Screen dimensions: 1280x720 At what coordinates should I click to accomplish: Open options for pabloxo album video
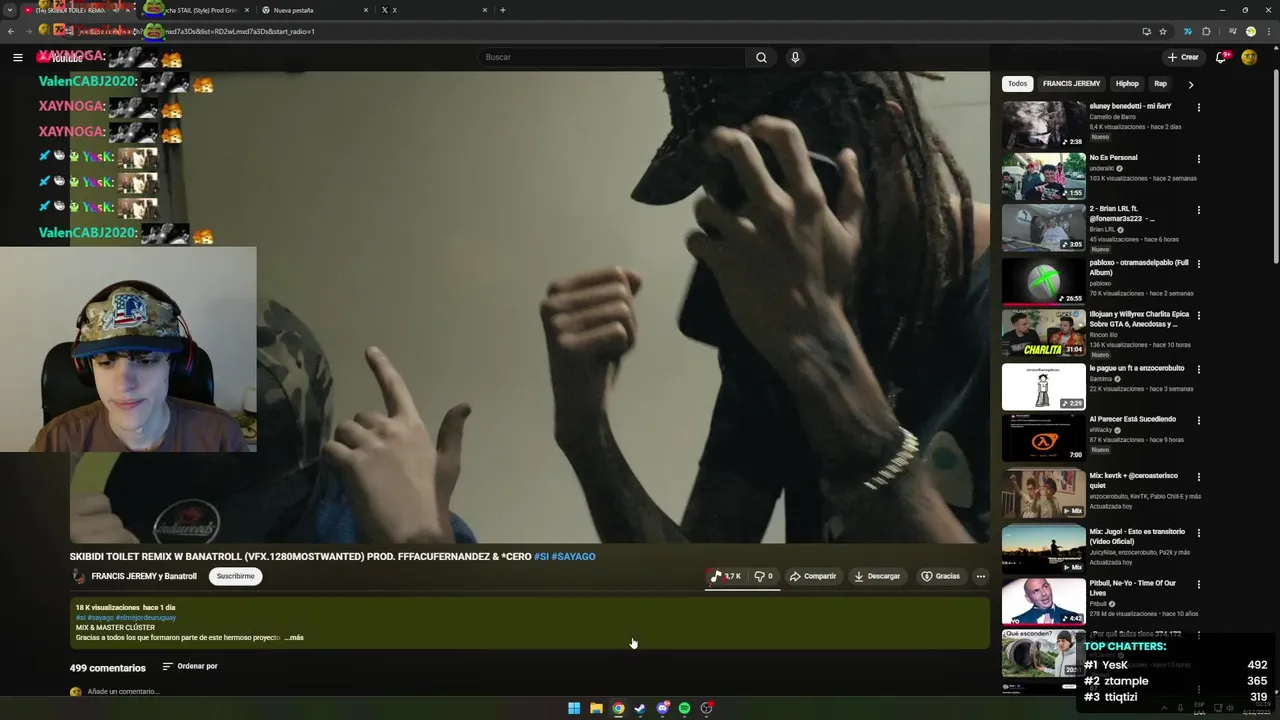click(x=1198, y=263)
